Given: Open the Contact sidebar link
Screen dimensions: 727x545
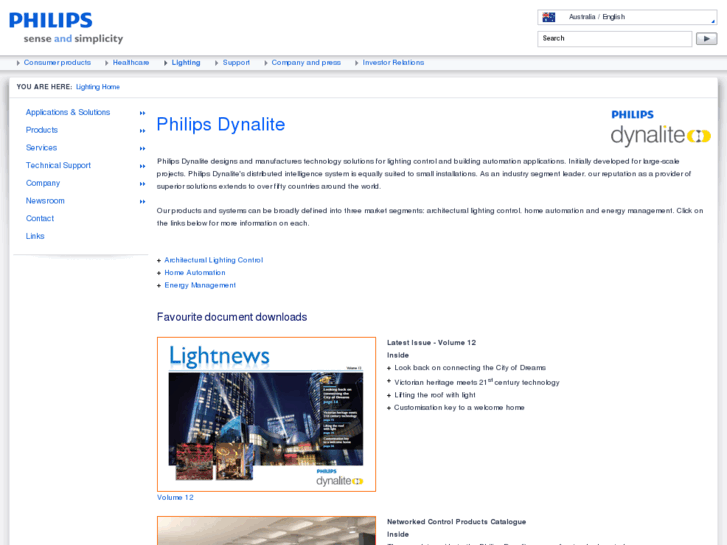Looking at the screenshot, I should click(x=40, y=218).
